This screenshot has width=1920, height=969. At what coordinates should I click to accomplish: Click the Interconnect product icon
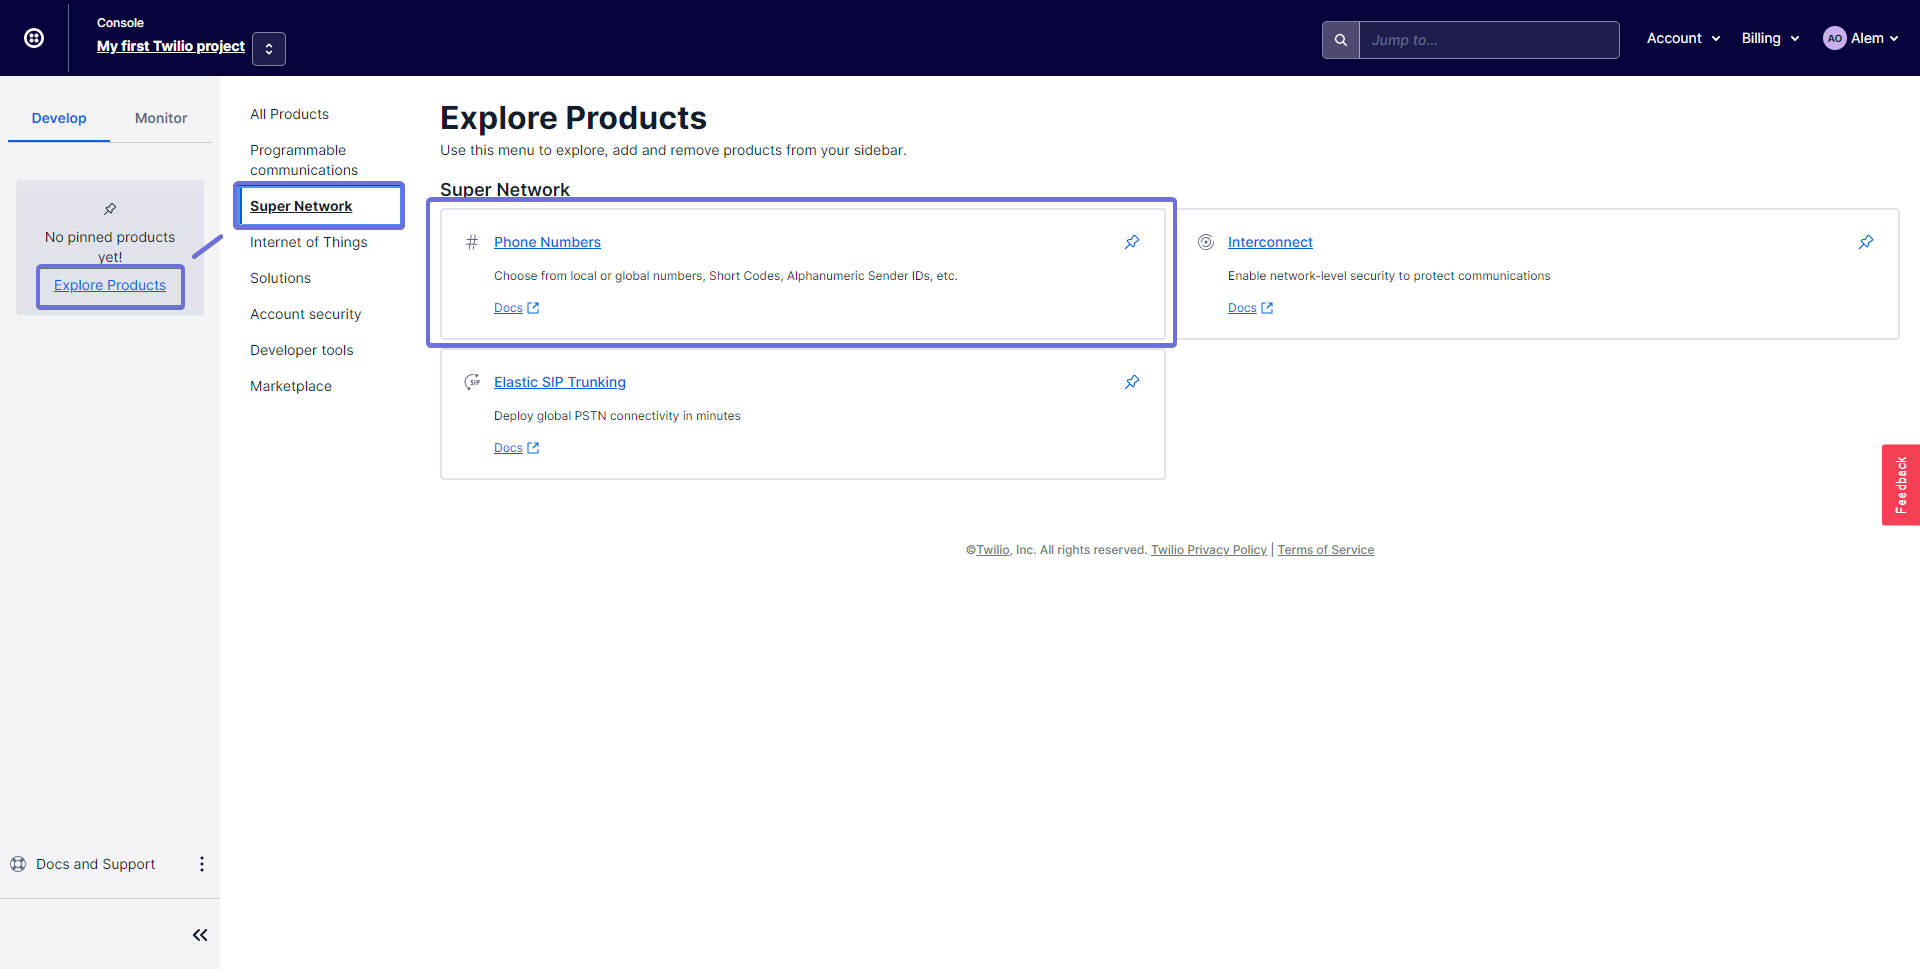[x=1206, y=242]
